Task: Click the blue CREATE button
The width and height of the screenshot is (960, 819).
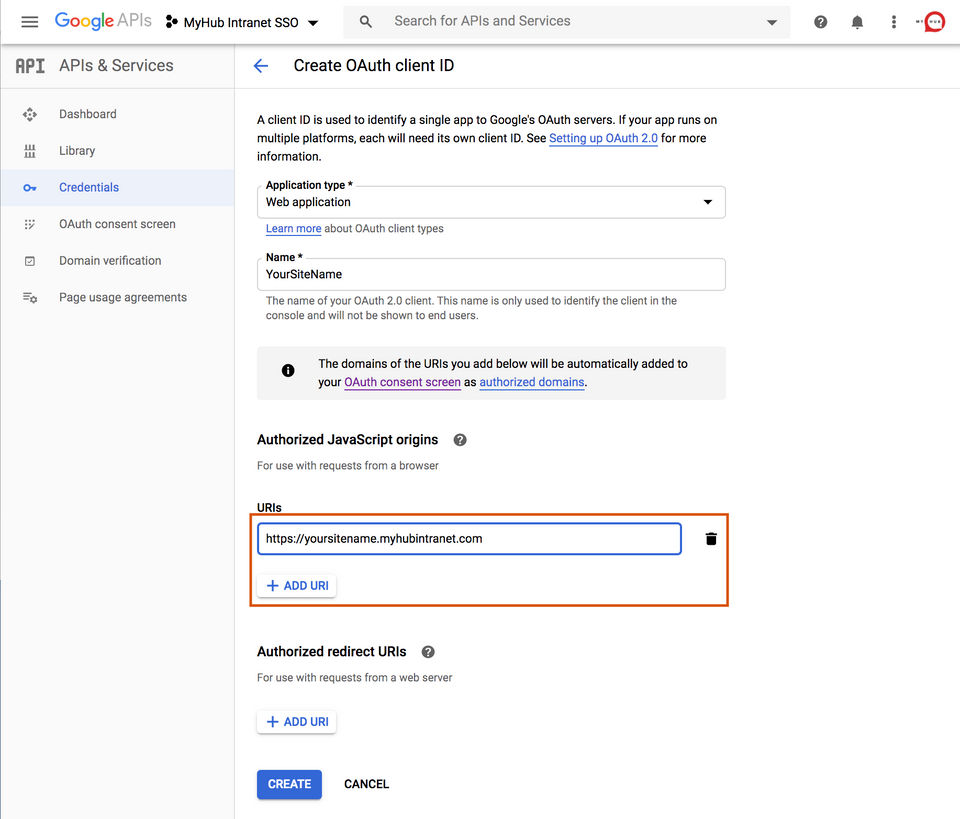Action: [x=289, y=784]
